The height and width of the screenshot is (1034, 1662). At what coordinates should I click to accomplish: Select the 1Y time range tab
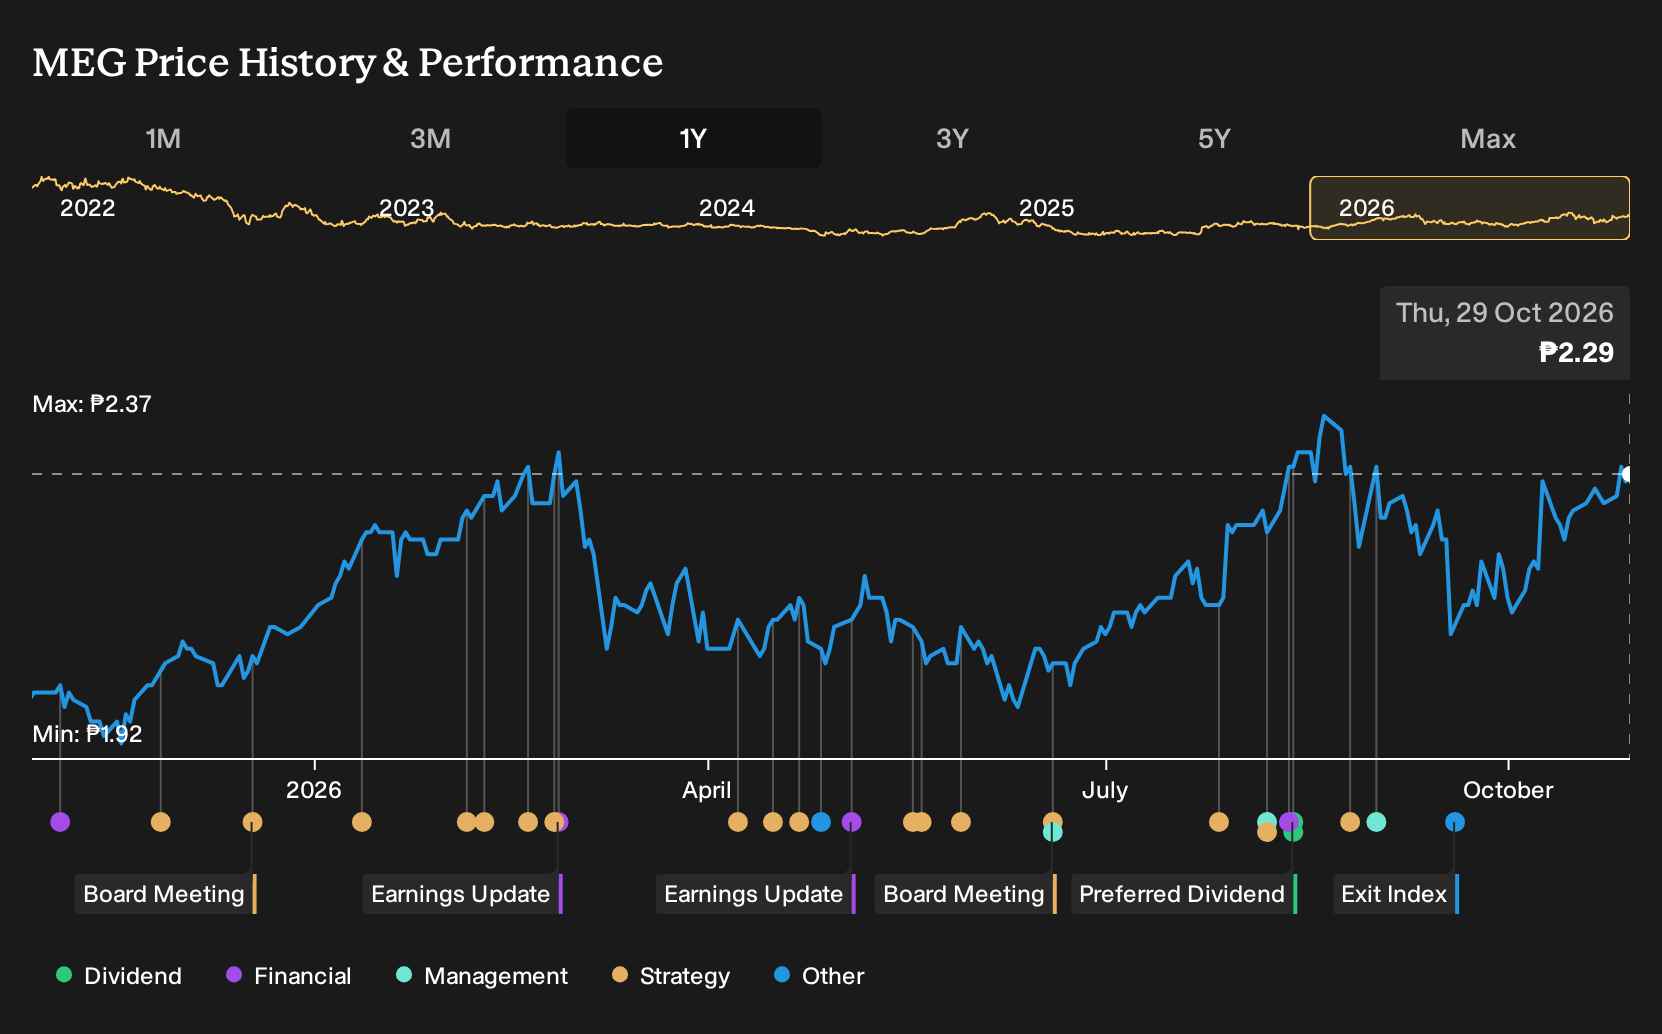694,138
